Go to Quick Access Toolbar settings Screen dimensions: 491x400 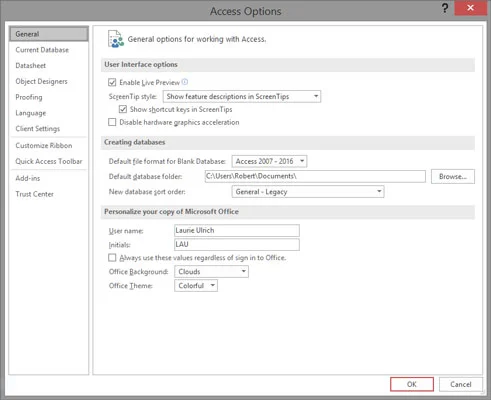49,161
